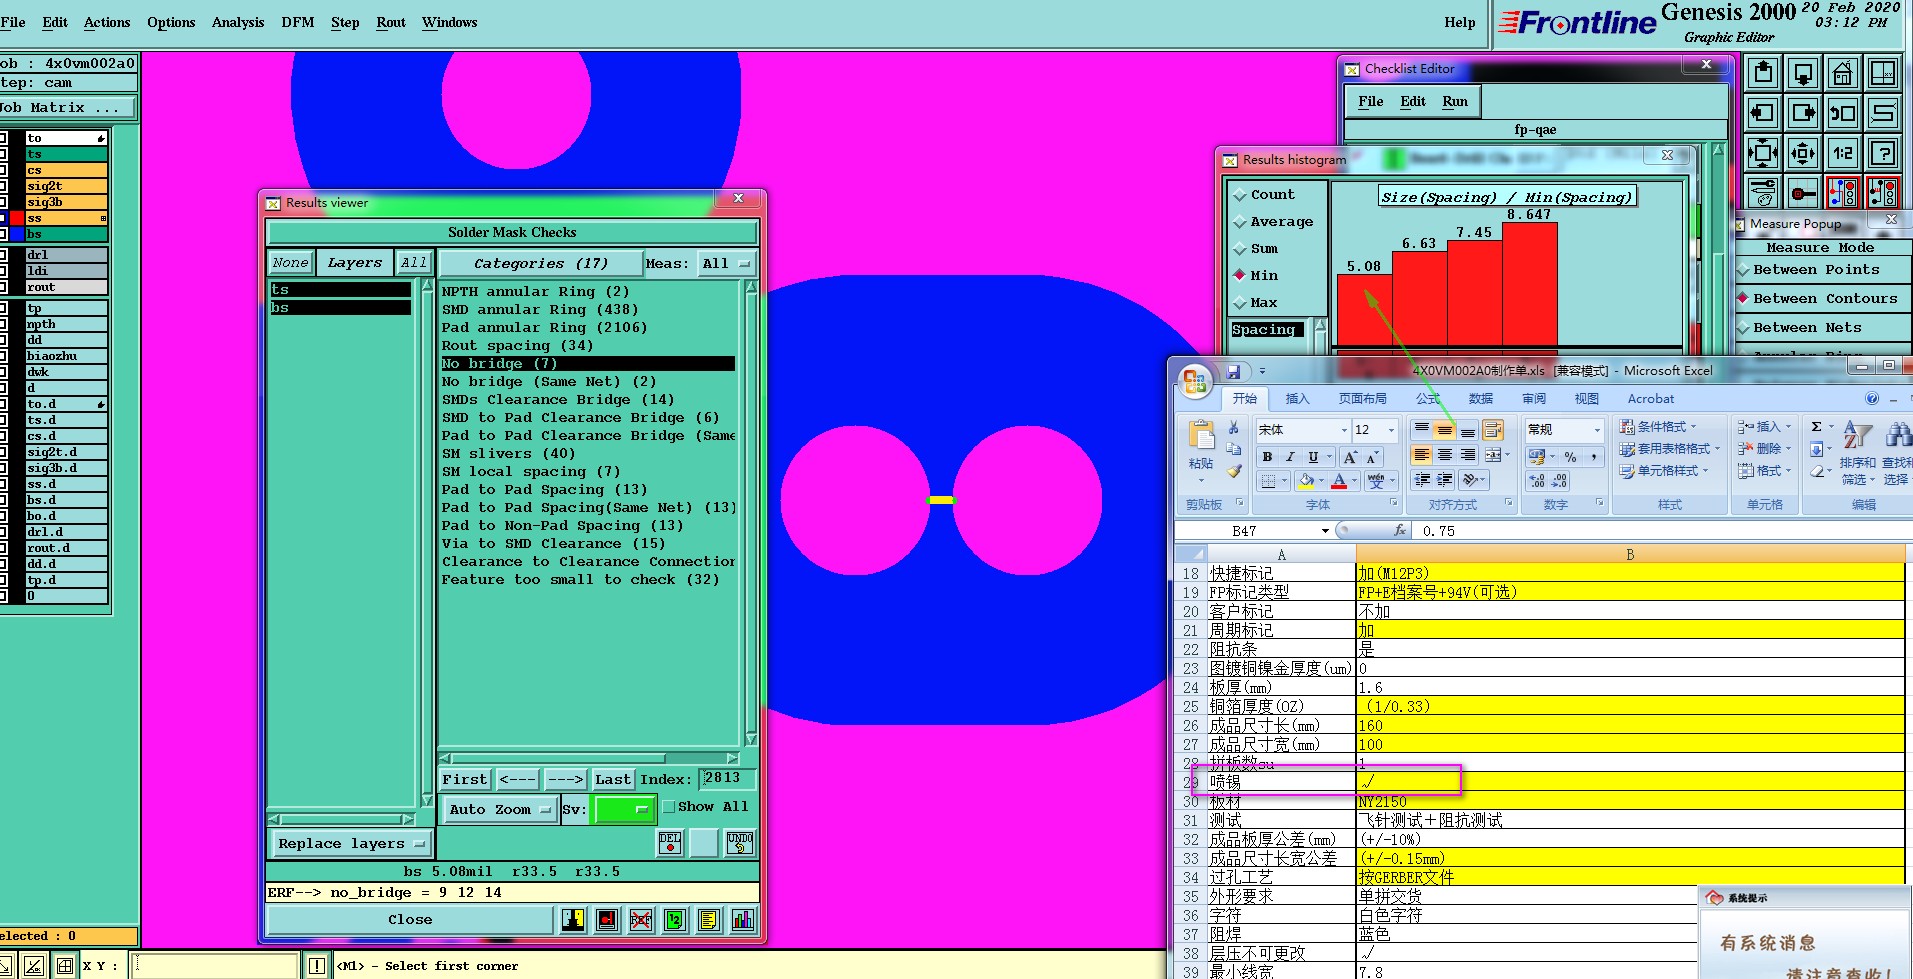Click the Home view icon in Genesis toolbar
Image resolution: width=1913 pixels, height=979 pixels.
click(1842, 73)
